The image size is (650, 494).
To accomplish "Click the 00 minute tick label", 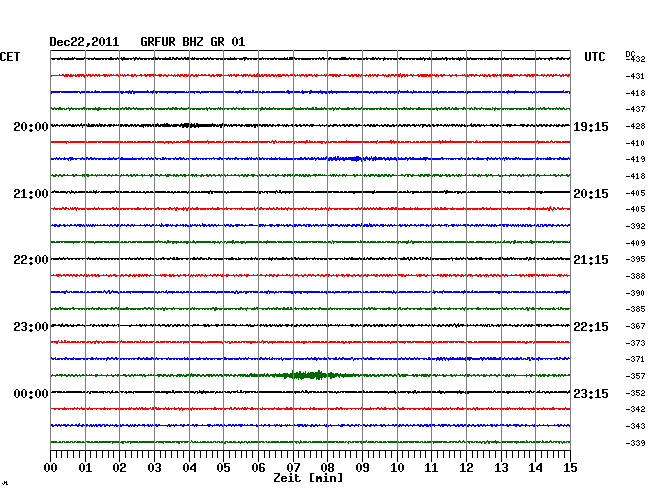I will [51, 468].
